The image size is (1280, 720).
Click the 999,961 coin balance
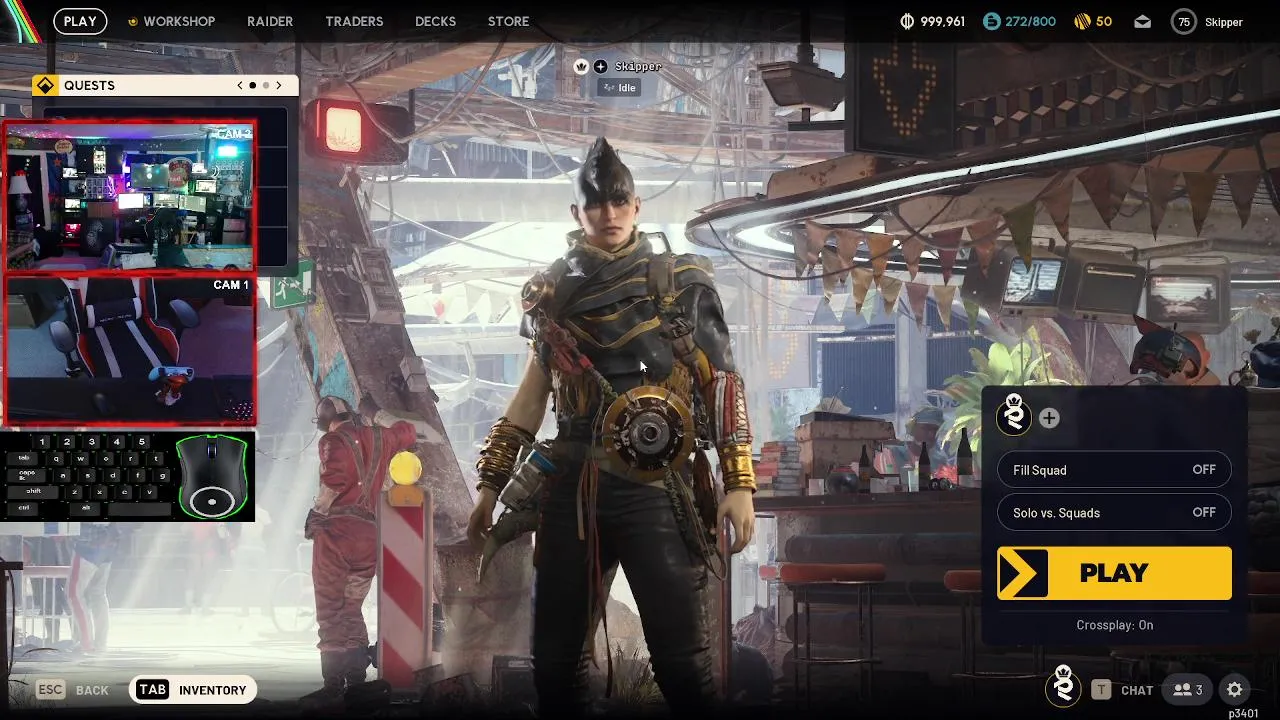(x=942, y=21)
